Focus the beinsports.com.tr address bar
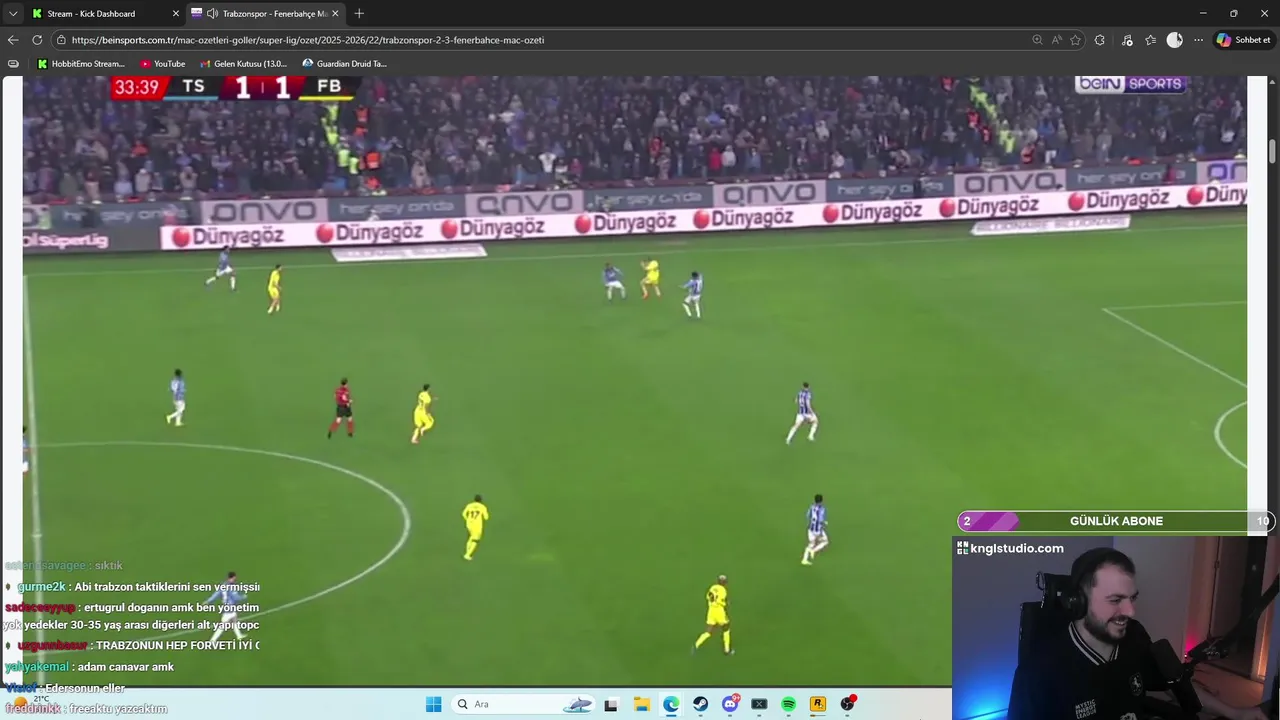1280x720 pixels. [308, 40]
